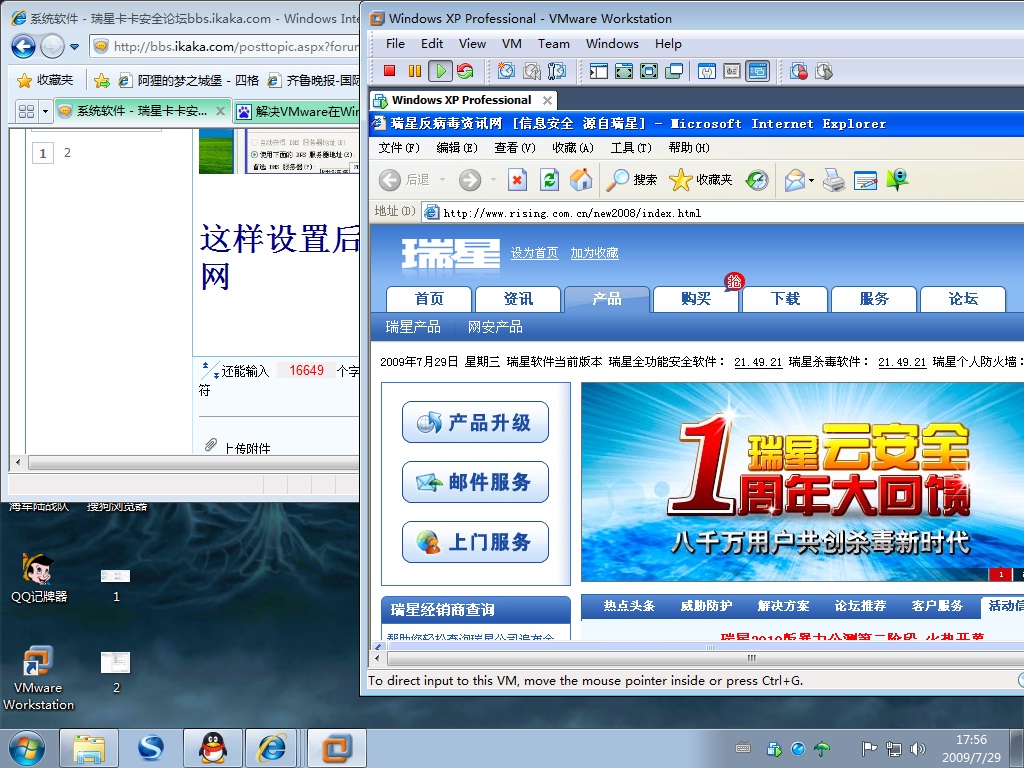Open the File menu in VMware

[x=395, y=44]
